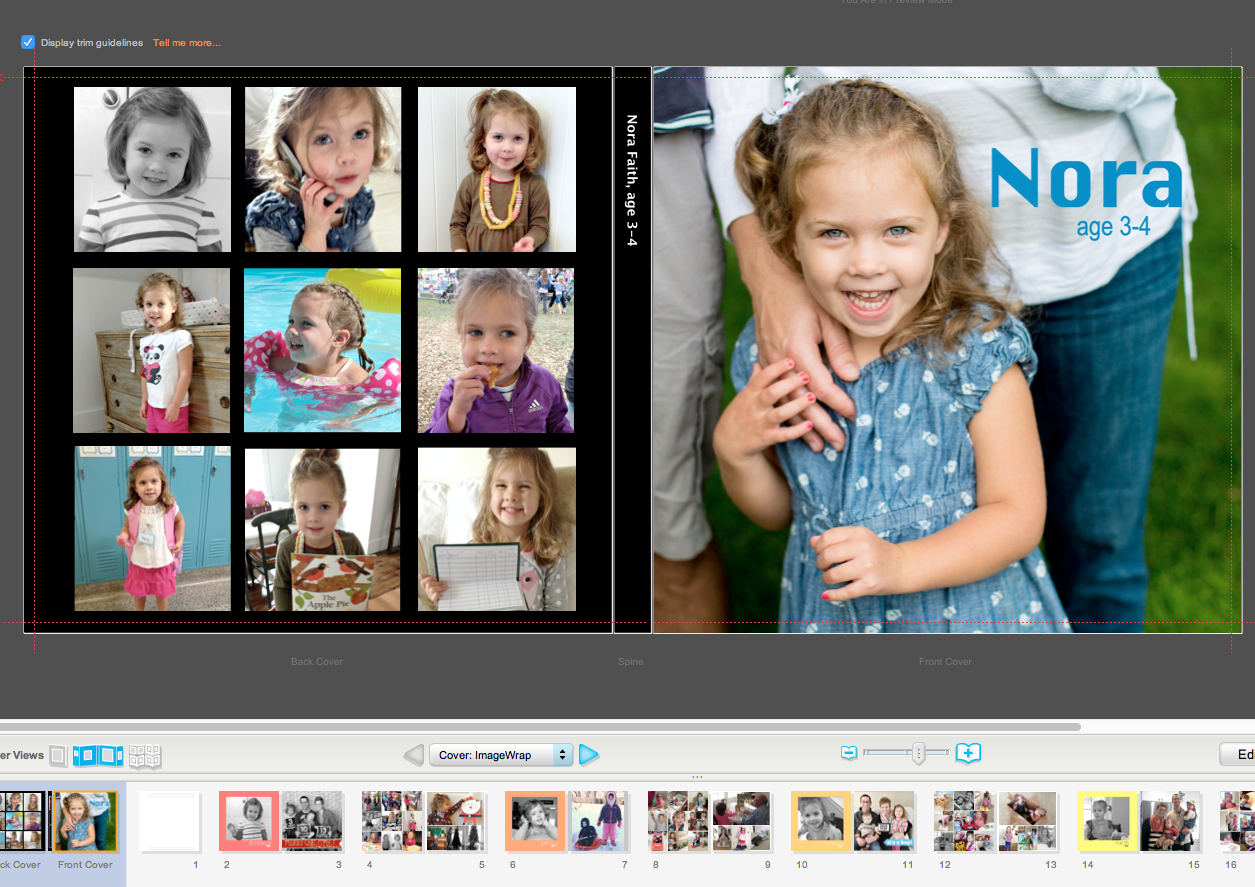Image resolution: width=1255 pixels, height=887 pixels.
Task: Click the Back Cover label below the preview
Action: 317,662
